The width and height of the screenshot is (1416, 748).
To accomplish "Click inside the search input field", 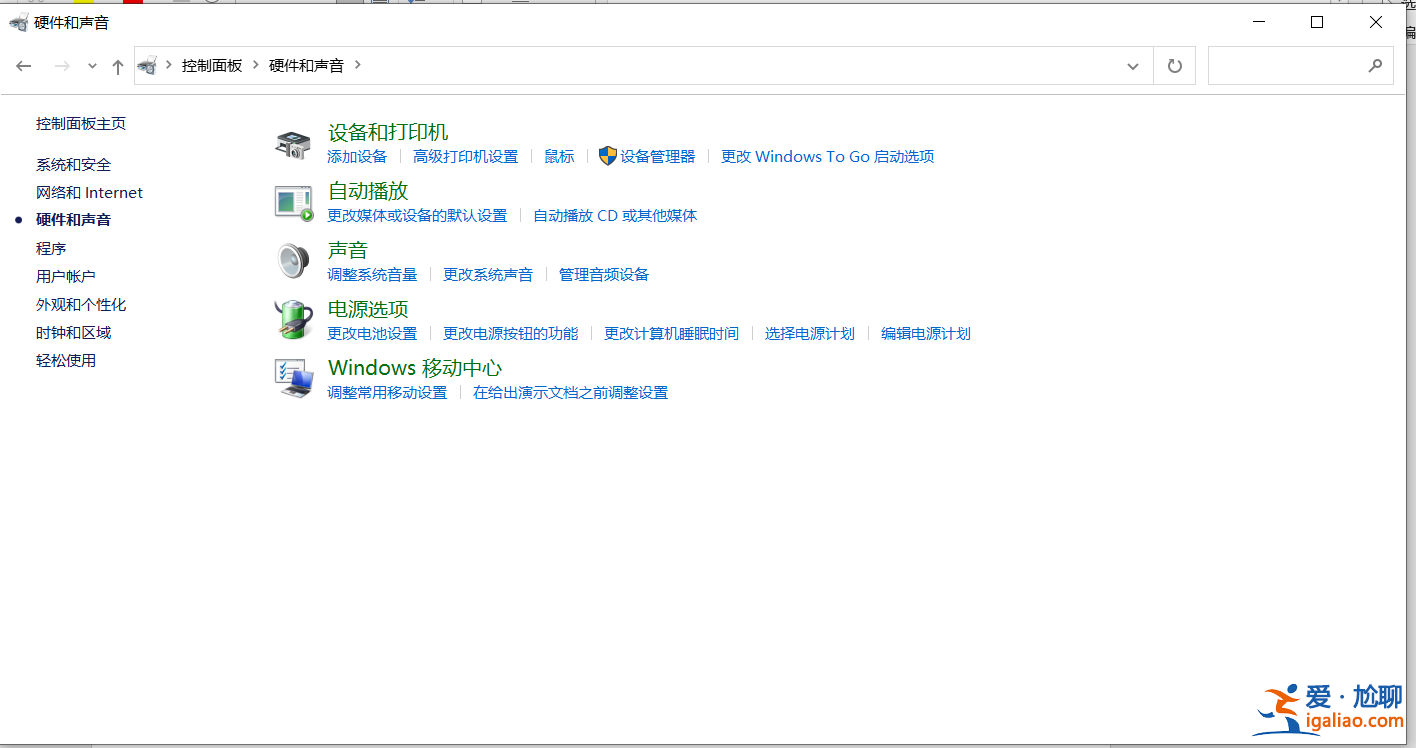I will tap(1290, 65).
